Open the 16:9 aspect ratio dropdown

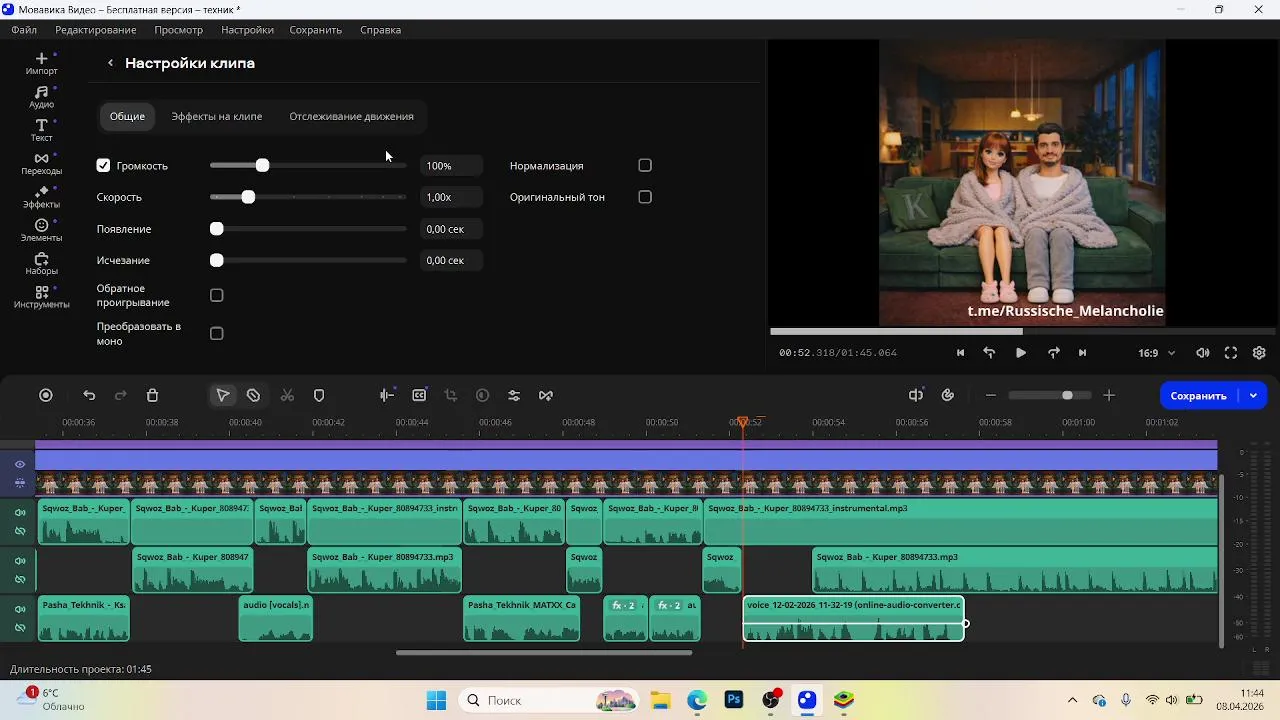(1157, 353)
